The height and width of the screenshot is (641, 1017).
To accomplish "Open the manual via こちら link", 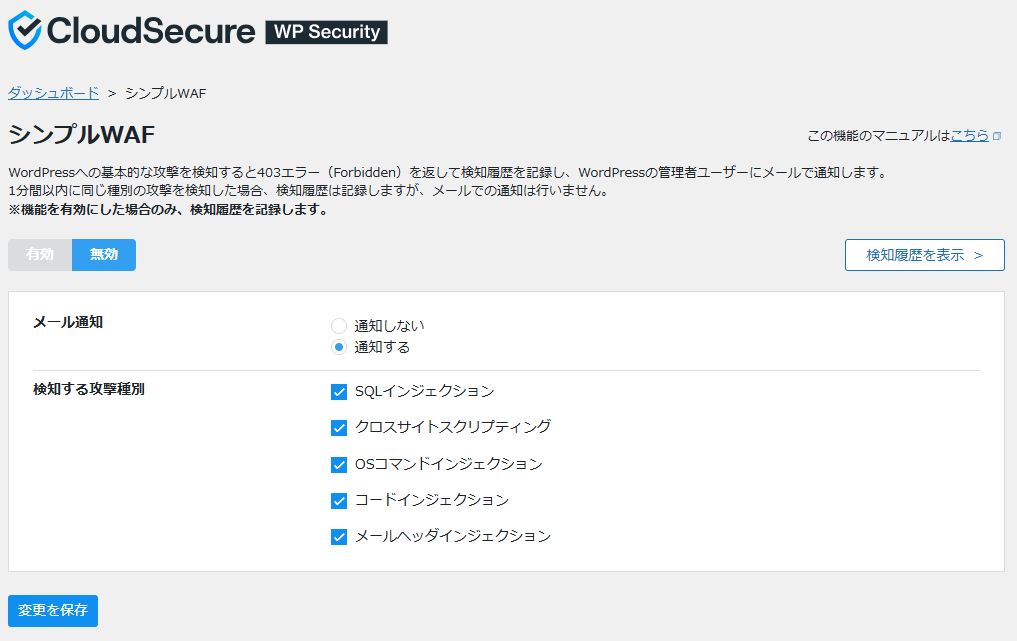I will point(972,135).
